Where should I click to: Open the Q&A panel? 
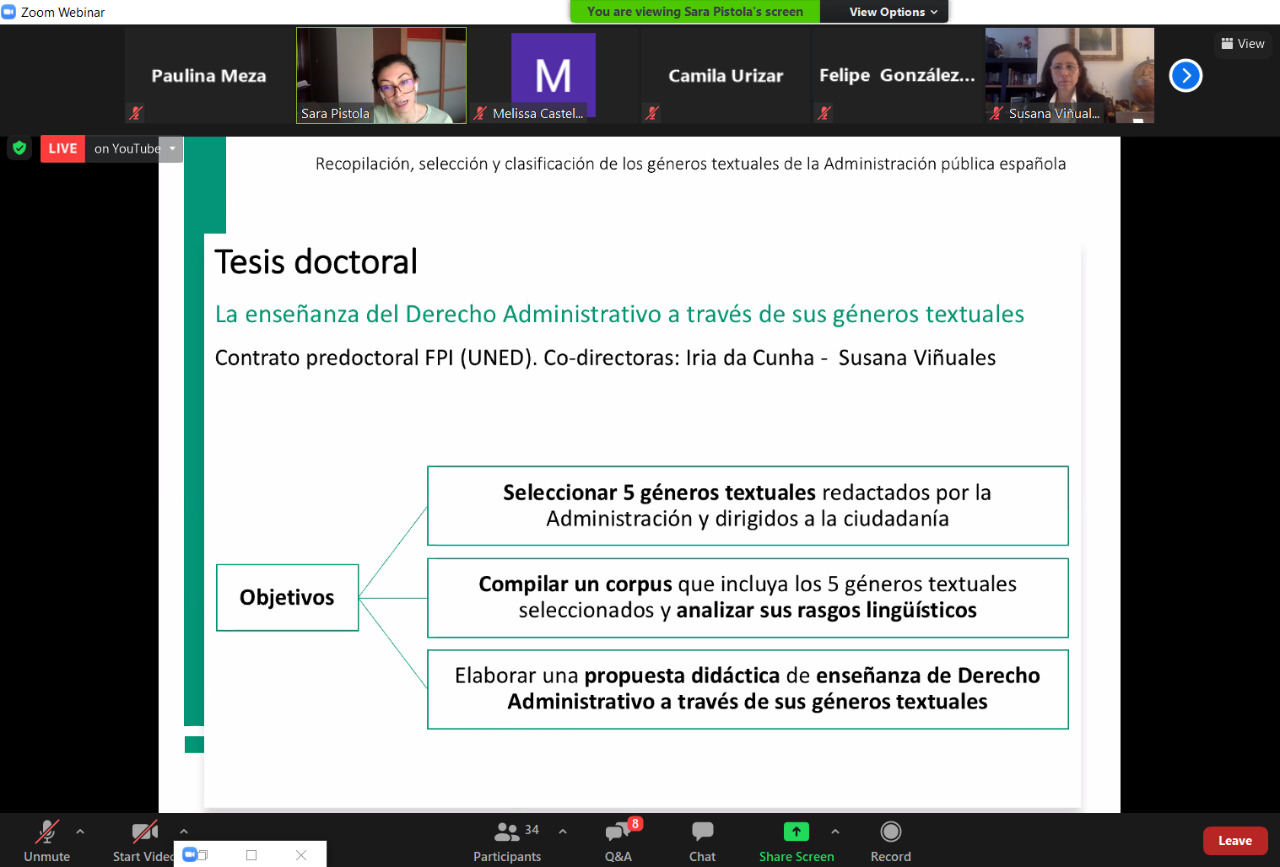coord(618,832)
